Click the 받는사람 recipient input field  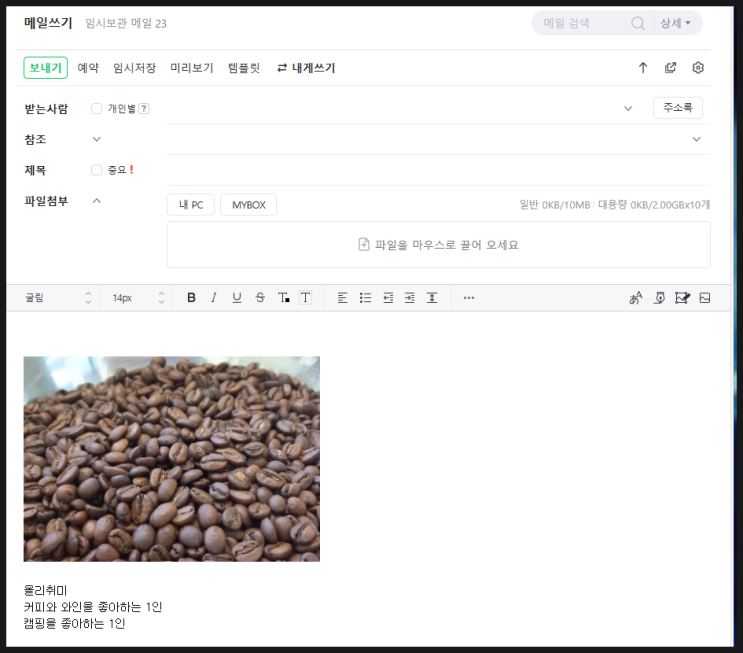[392, 109]
